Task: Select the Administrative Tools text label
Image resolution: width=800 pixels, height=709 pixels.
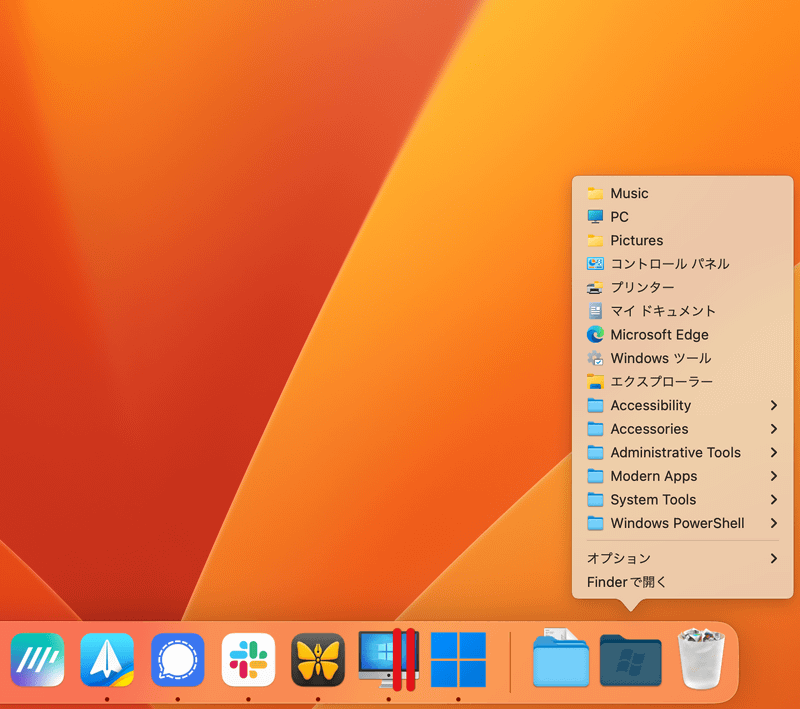Action: click(676, 452)
